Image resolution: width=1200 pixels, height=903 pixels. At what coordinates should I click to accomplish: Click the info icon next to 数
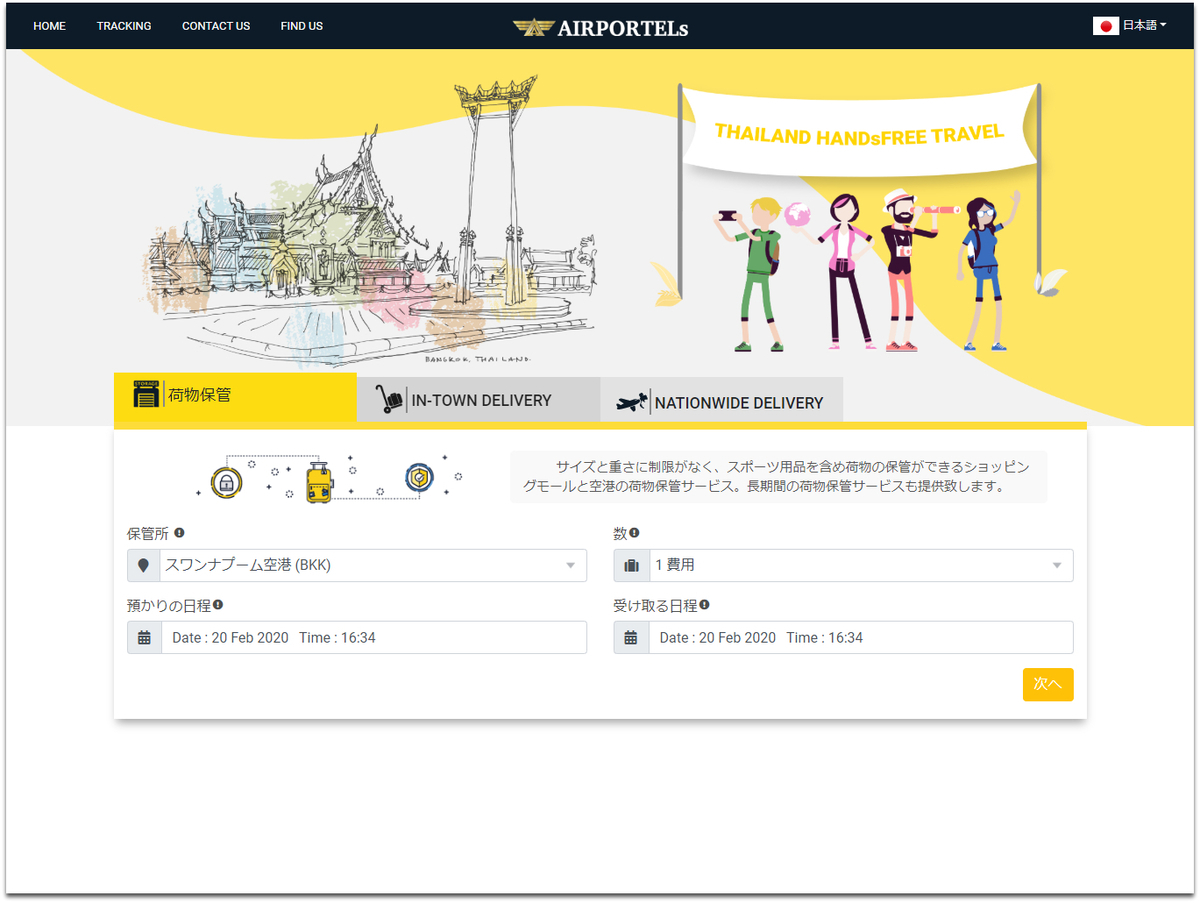coord(634,533)
